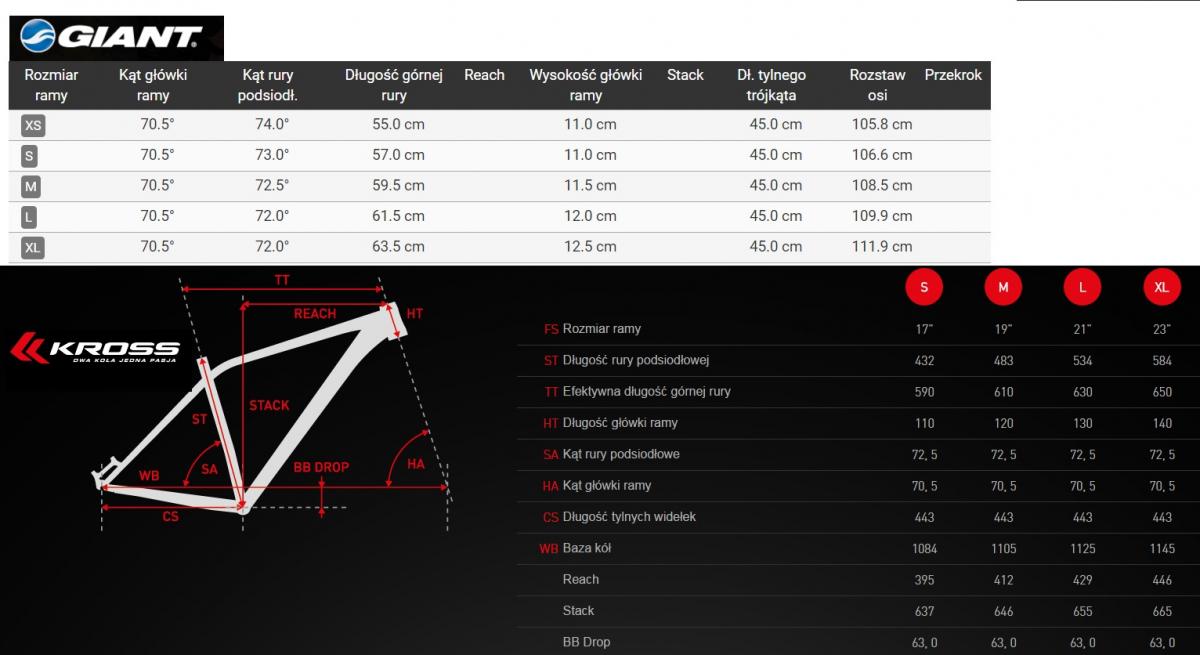Select the L size badge in Giant table

[30, 217]
